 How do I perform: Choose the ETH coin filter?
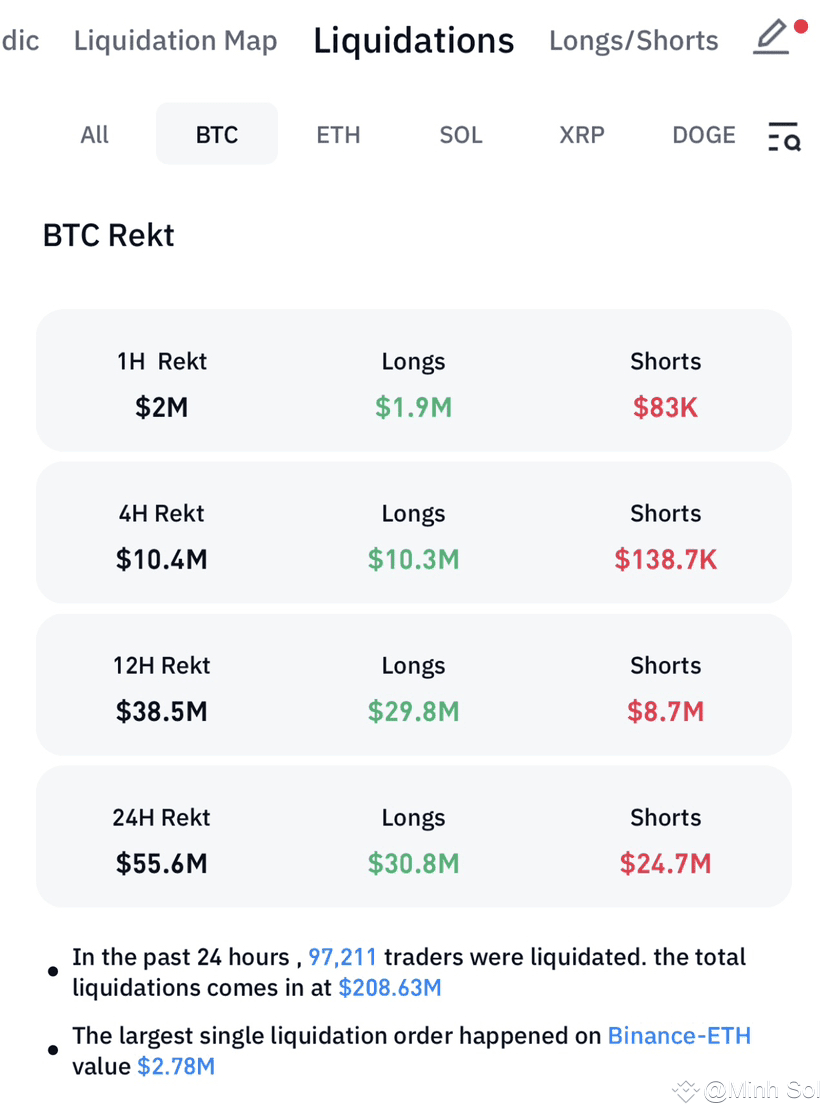point(338,135)
